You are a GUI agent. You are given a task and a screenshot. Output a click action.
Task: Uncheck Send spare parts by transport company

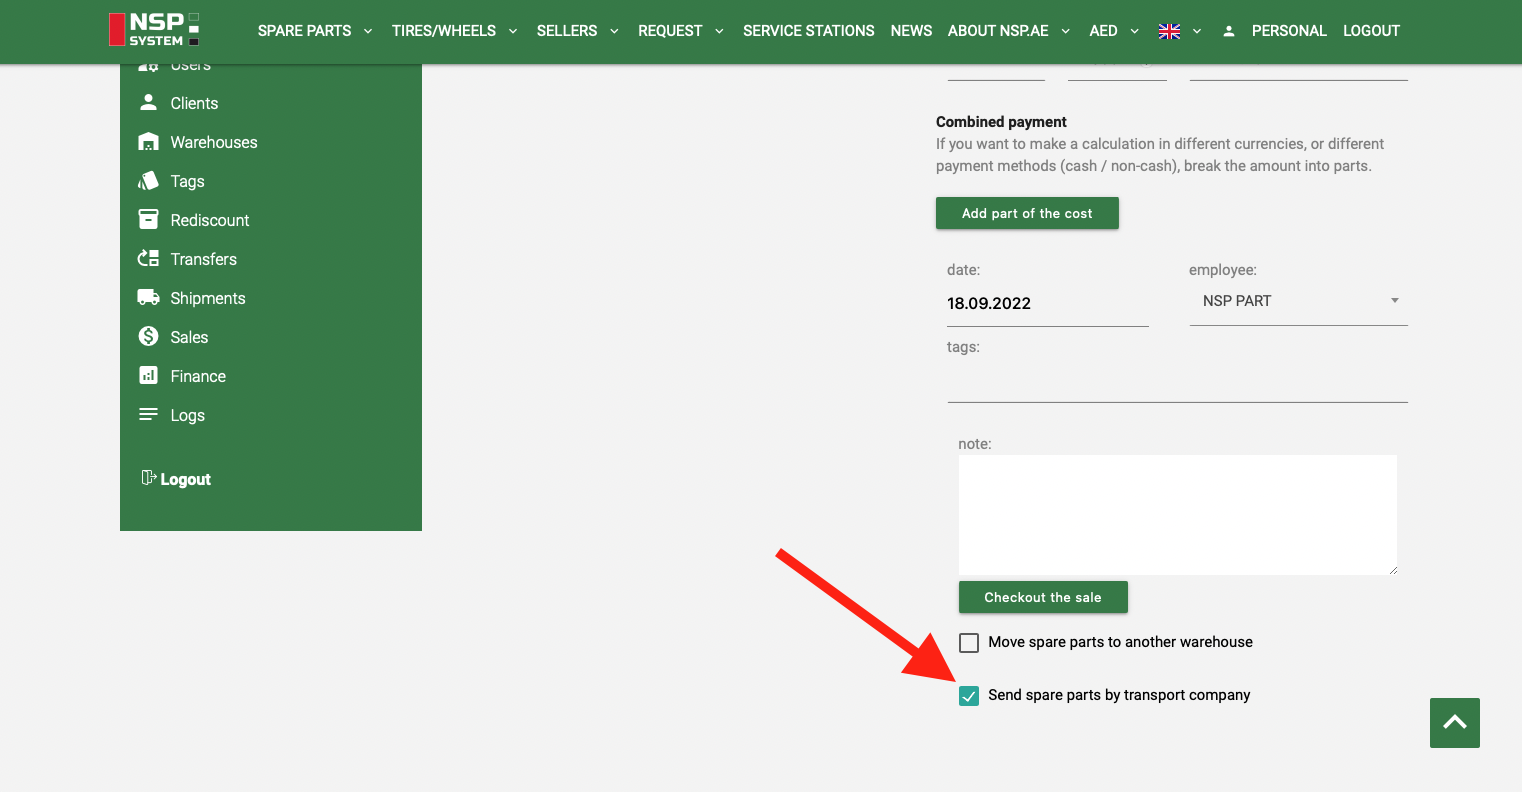969,696
